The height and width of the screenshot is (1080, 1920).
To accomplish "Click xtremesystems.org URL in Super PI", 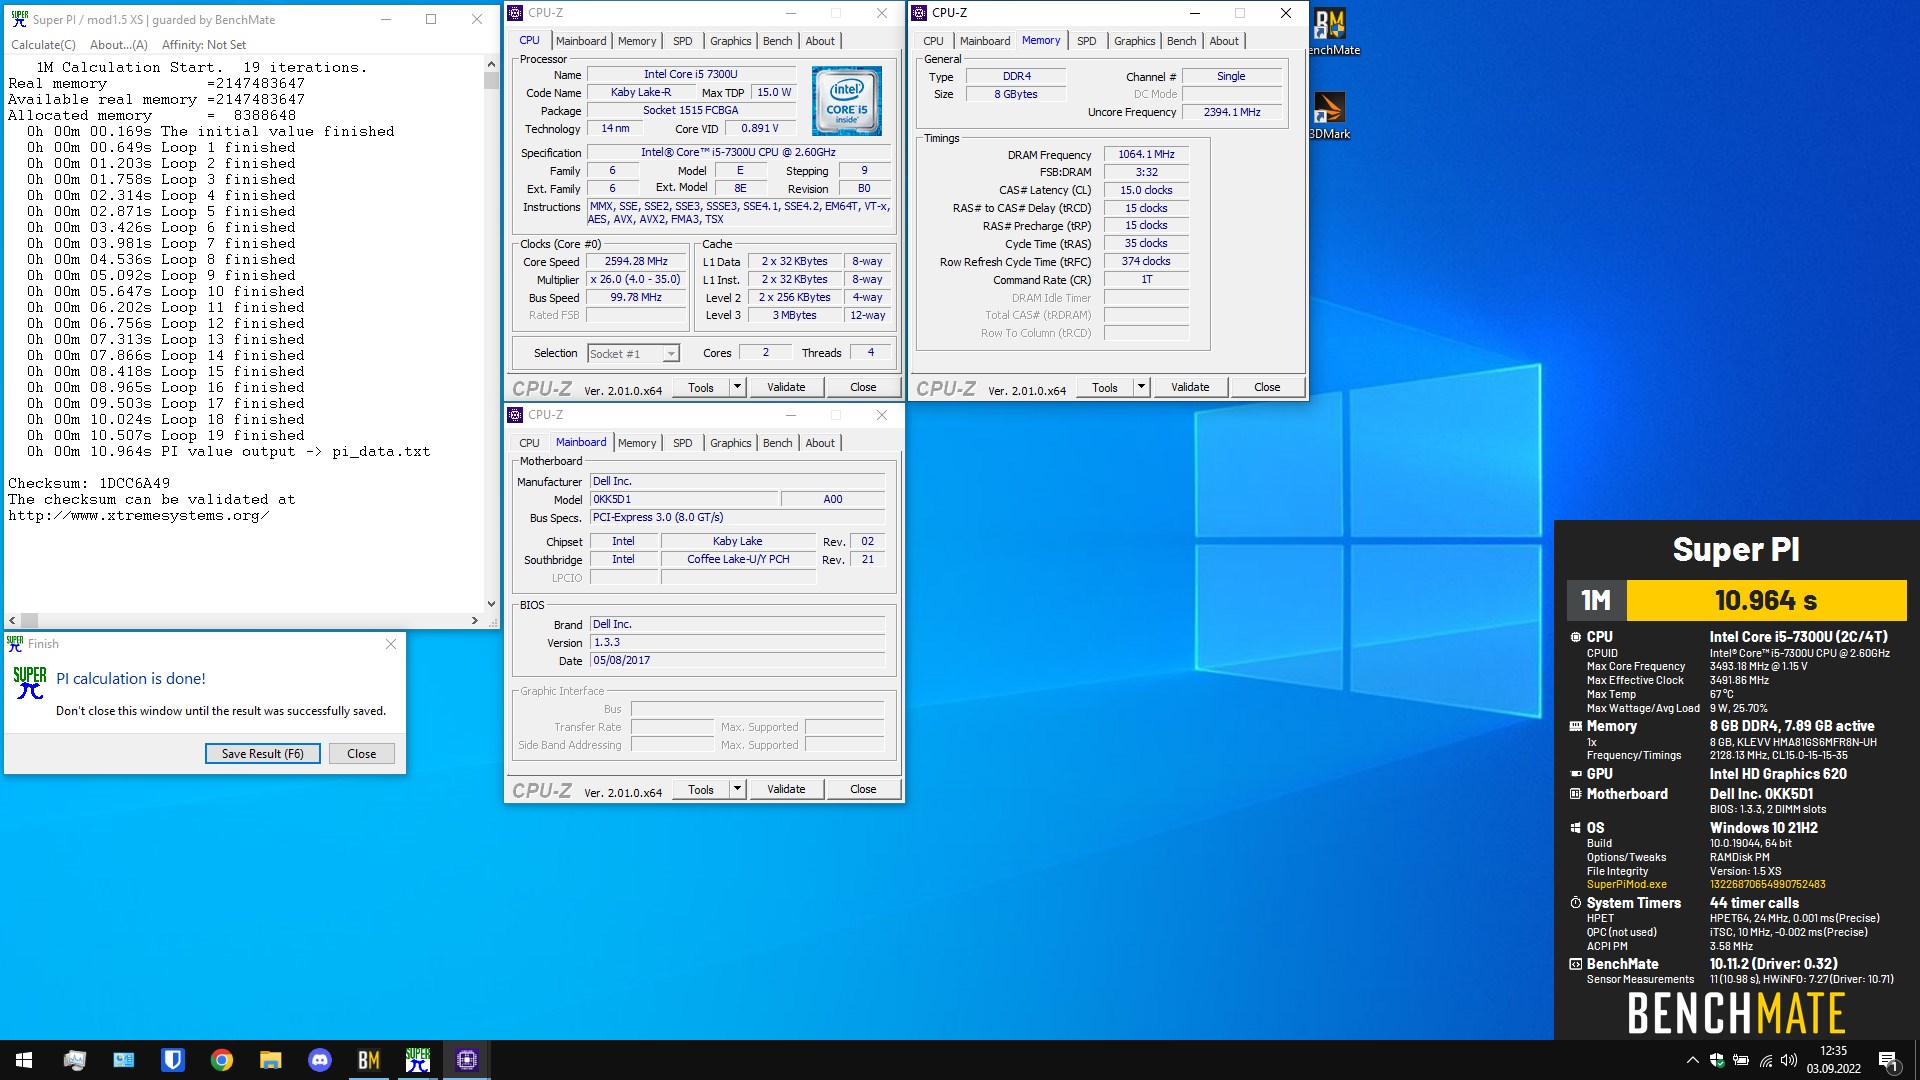I will pyautogui.click(x=139, y=516).
